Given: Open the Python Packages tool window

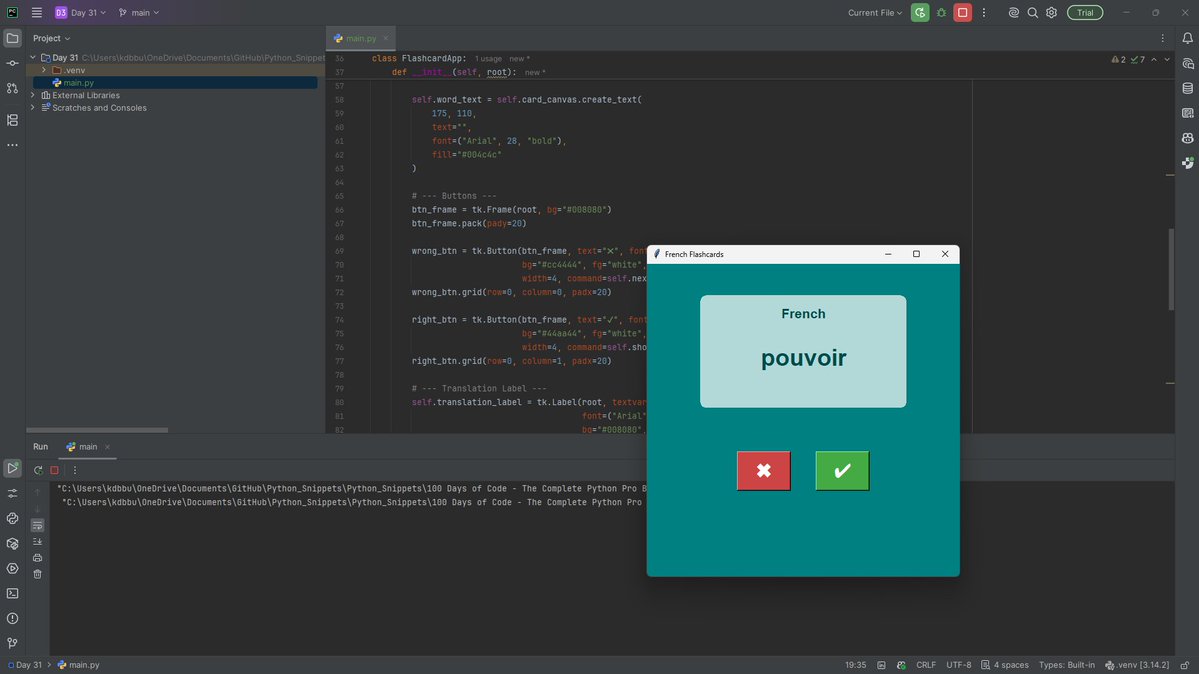Looking at the screenshot, I should (x=12, y=544).
